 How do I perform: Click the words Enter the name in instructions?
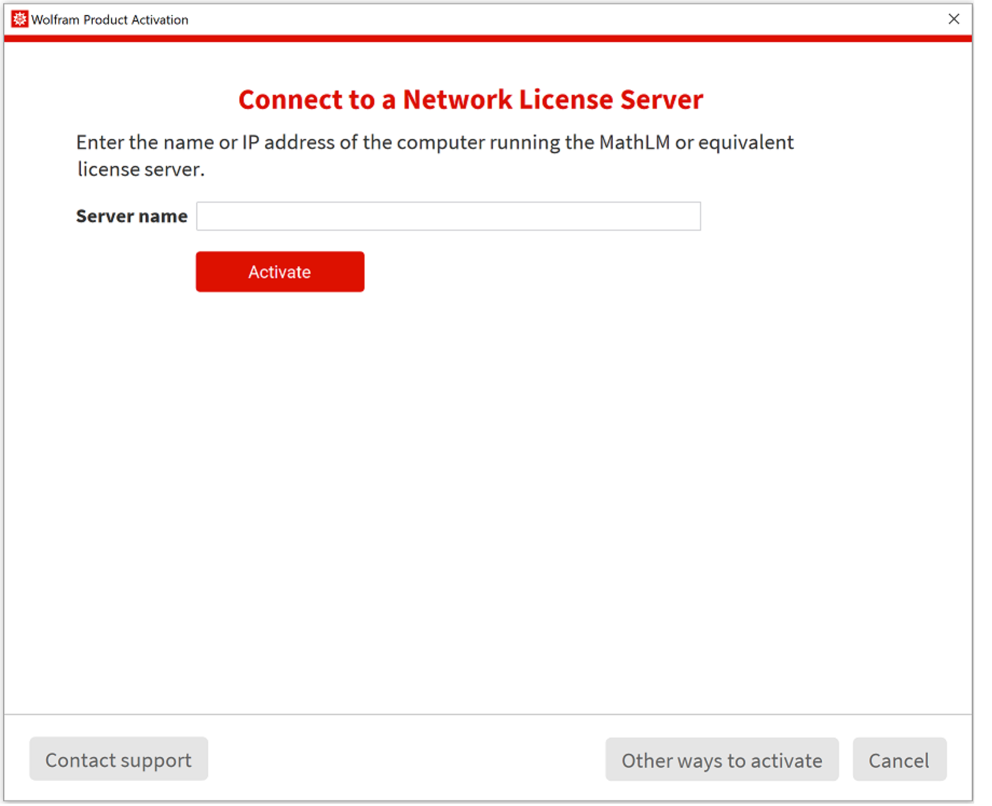(x=144, y=142)
